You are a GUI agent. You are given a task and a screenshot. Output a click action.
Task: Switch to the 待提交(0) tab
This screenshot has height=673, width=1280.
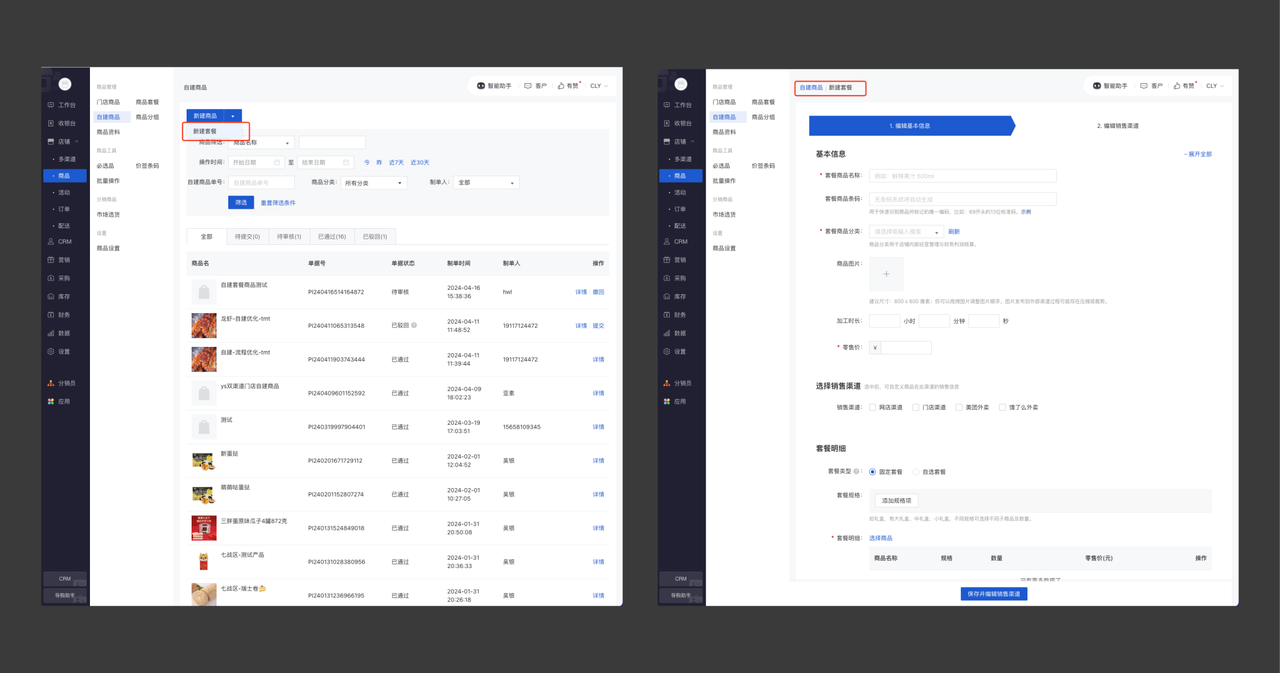click(x=247, y=237)
